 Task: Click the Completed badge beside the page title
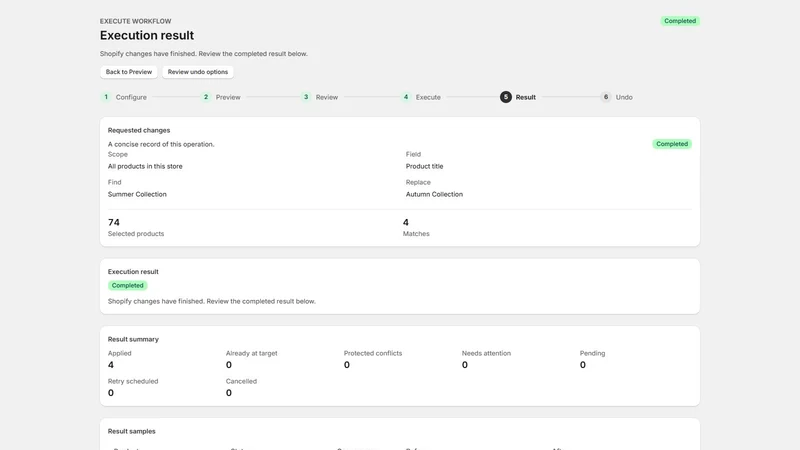point(680,21)
